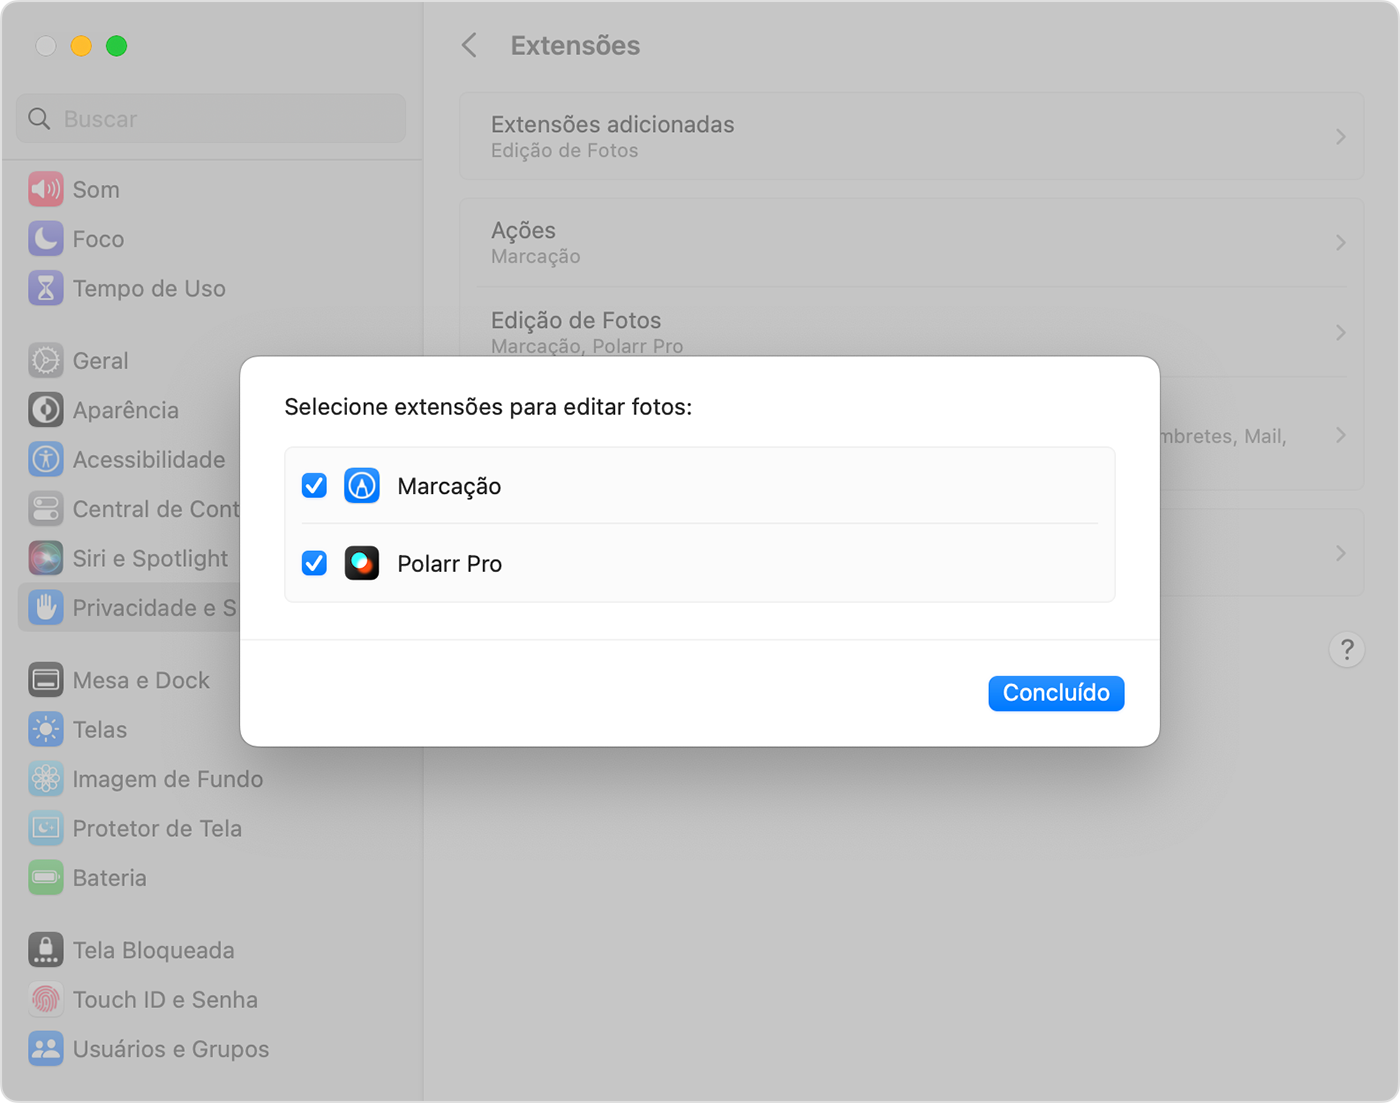Image resolution: width=1400 pixels, height=1104 pixels.
Task: Select the Som settings icon
Action: [45, 188]
